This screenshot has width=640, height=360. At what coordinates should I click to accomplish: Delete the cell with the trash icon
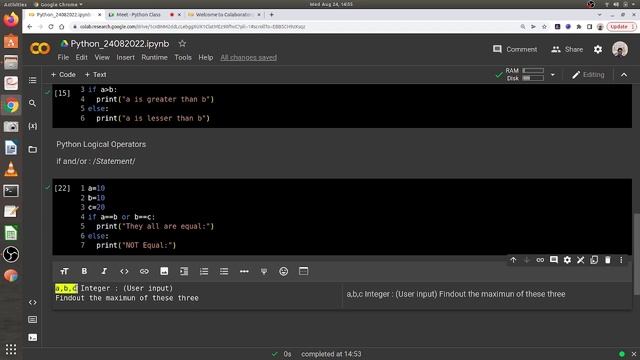click(607, 260)
